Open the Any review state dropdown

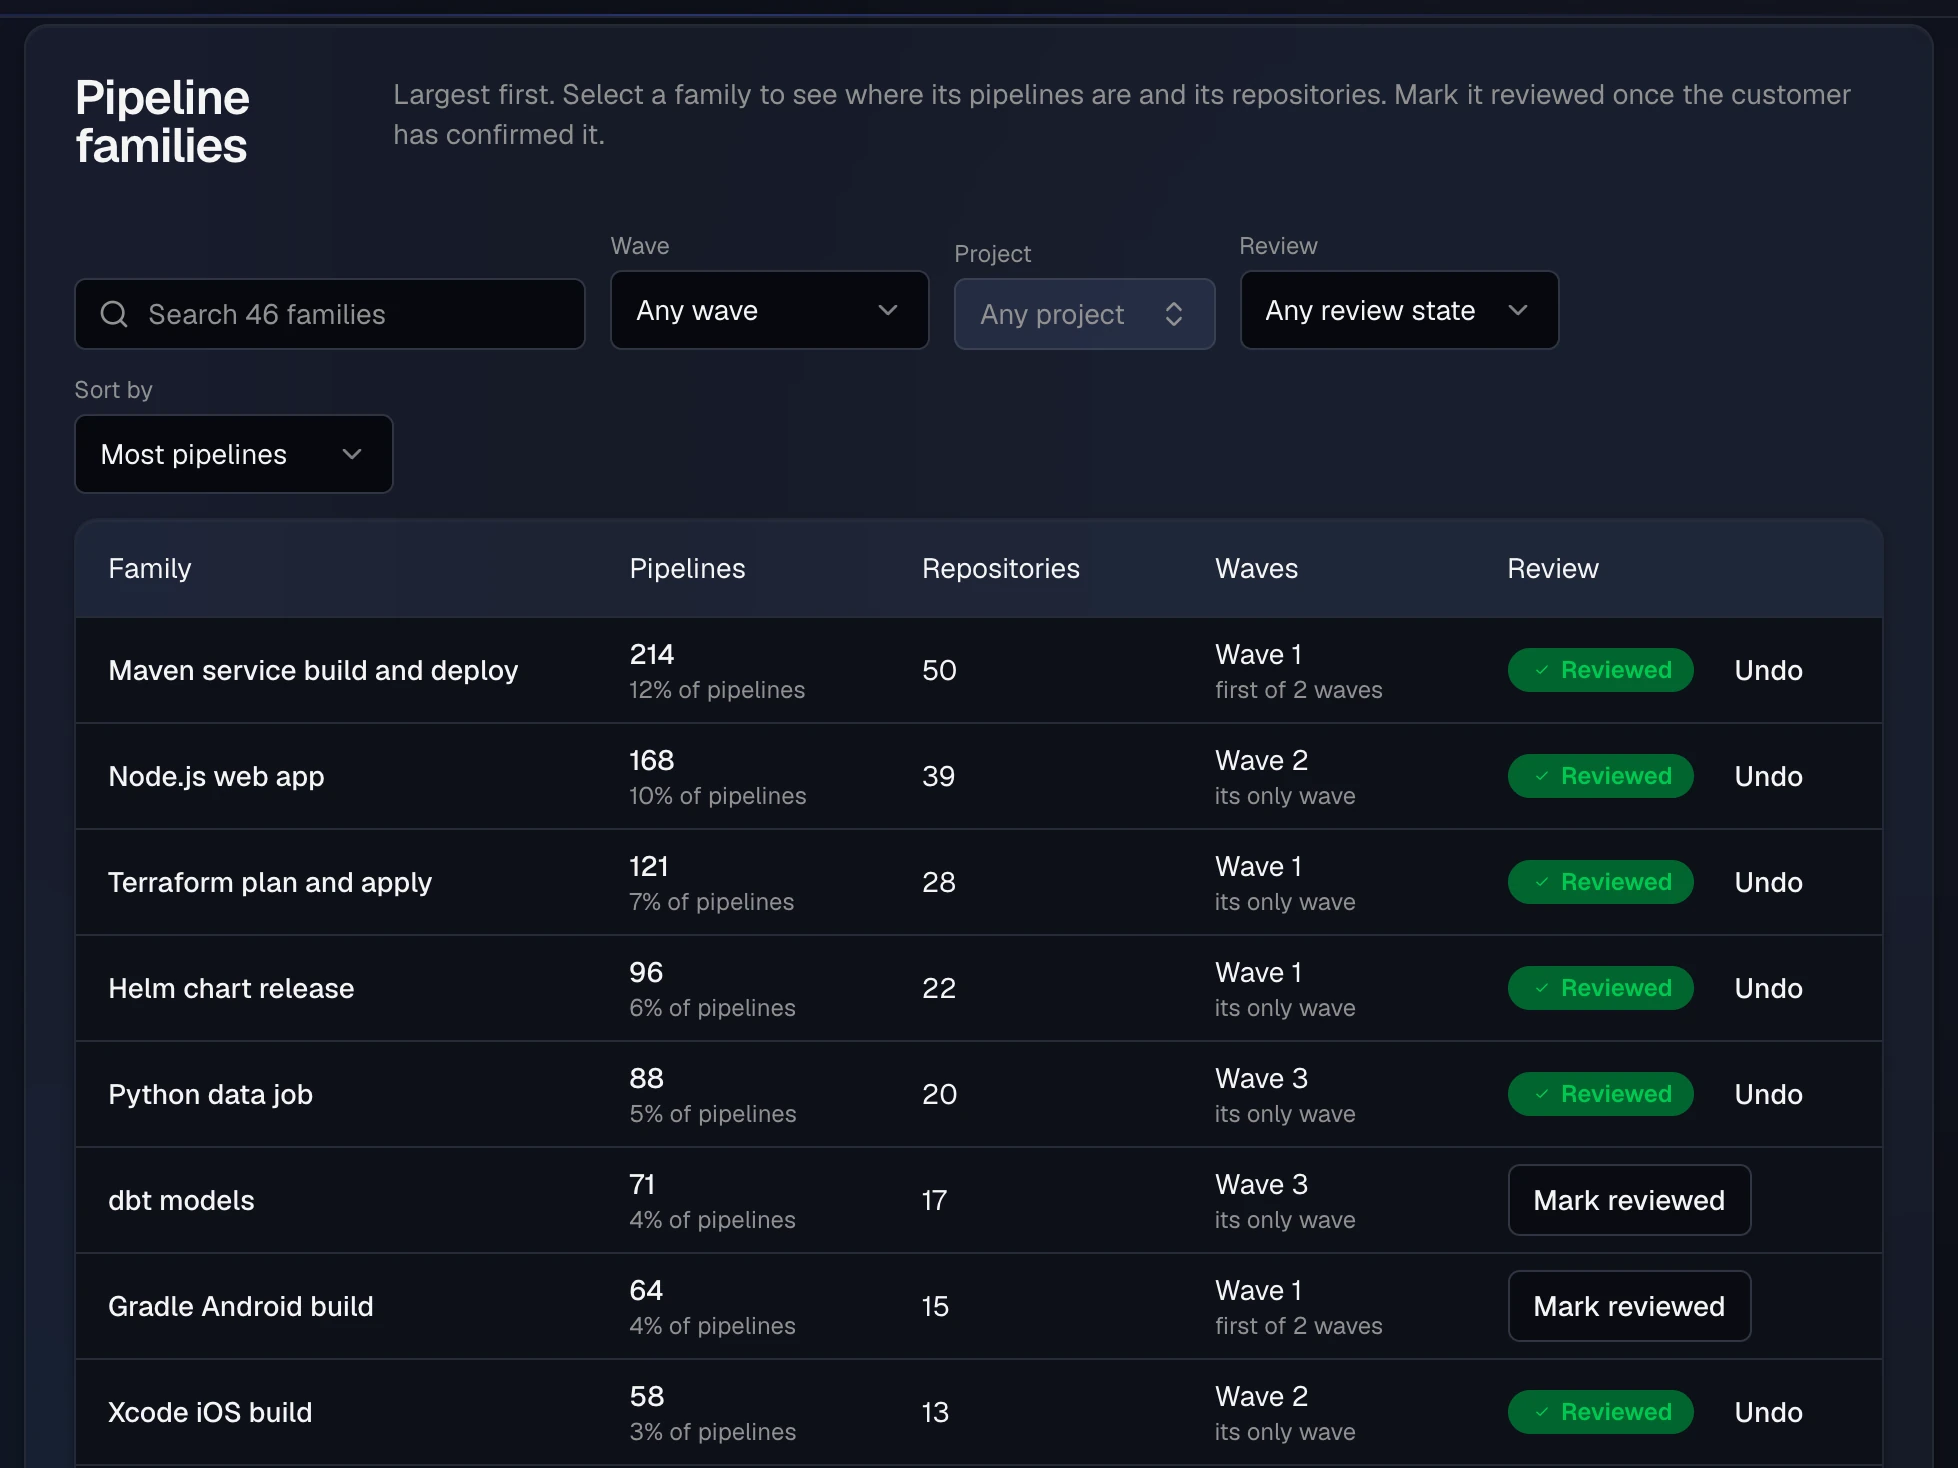[1400, 310]
